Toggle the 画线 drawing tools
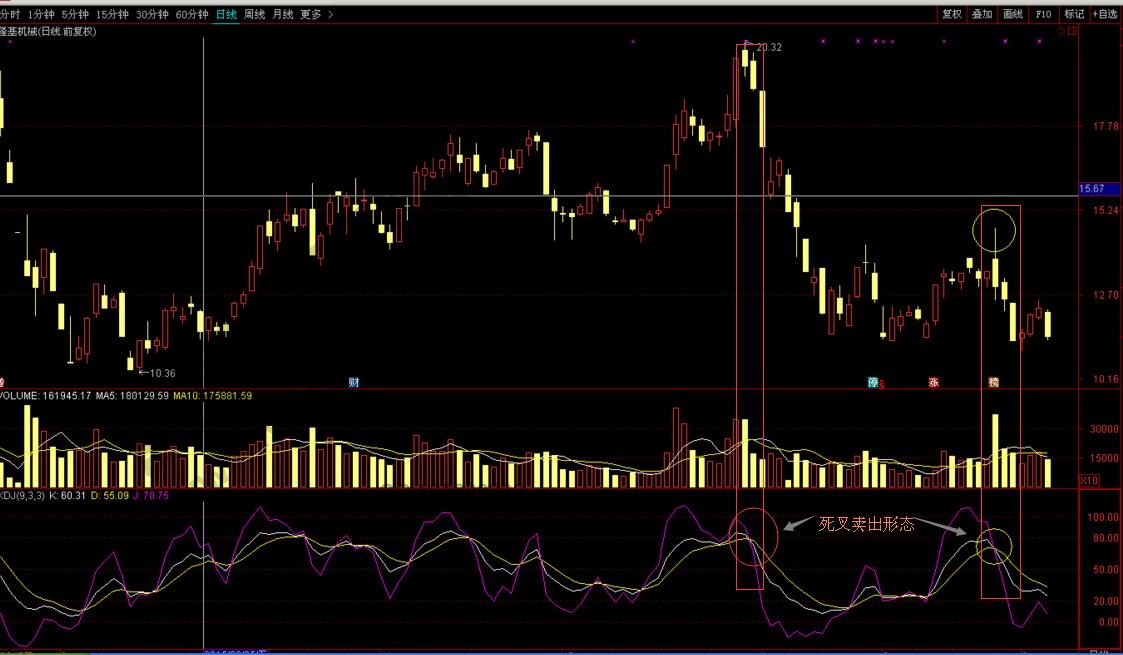This screenshot has height=655, width=1123. point(1013,14)
